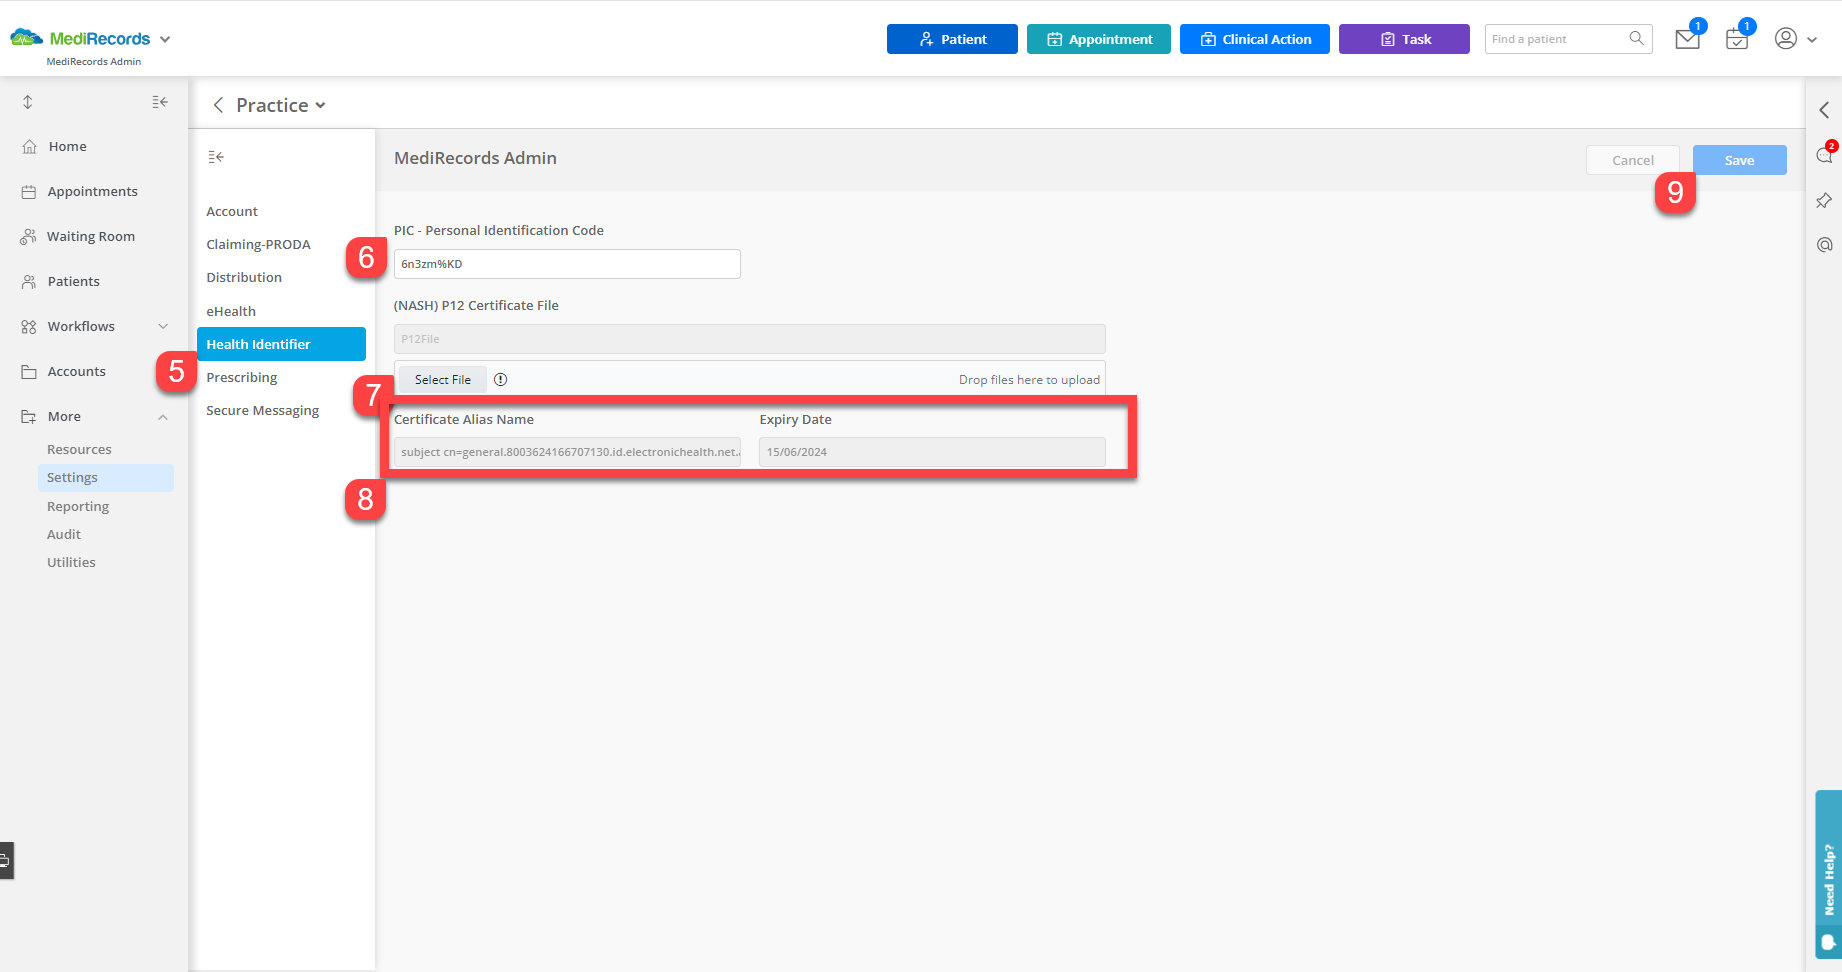Click the Certificate Alias Name field
The height and width of the screenshot is (972, 1842).
click(x=567, y=452)
